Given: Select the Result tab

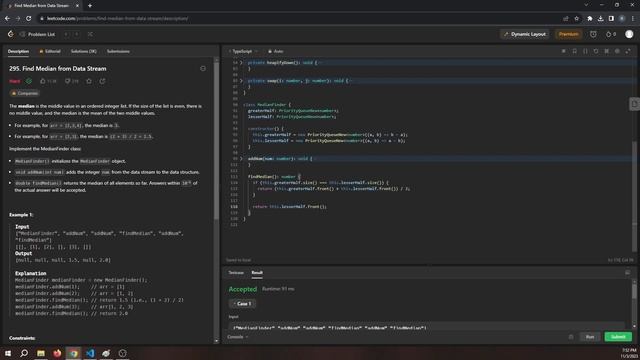Looking at the screenshot, I should [257, 273].
